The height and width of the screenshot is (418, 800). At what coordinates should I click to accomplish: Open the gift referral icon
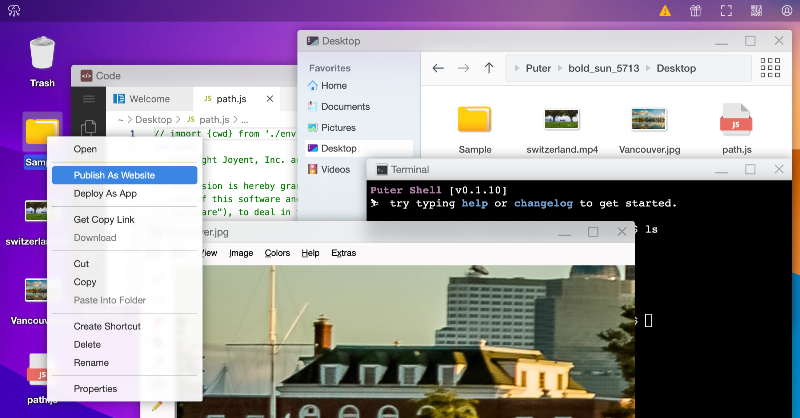695,11
